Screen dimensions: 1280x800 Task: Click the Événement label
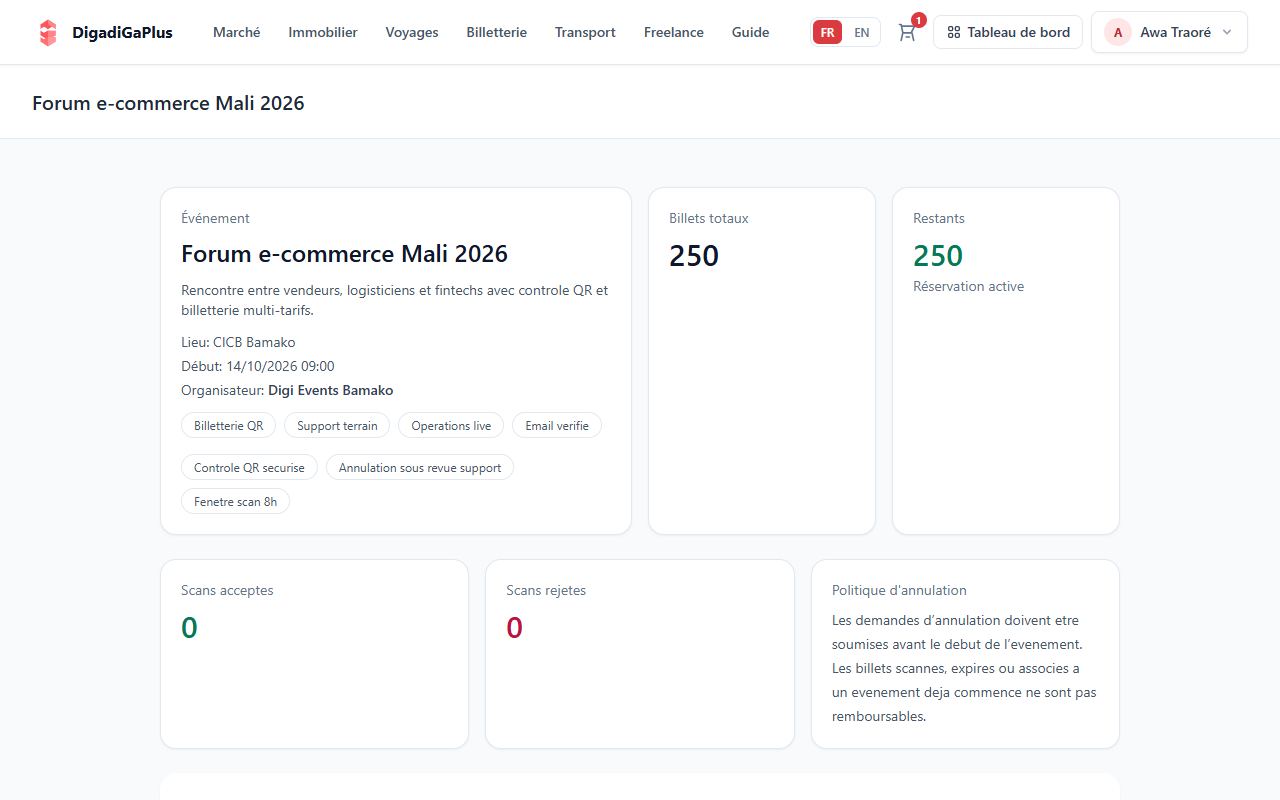(215, 218)
